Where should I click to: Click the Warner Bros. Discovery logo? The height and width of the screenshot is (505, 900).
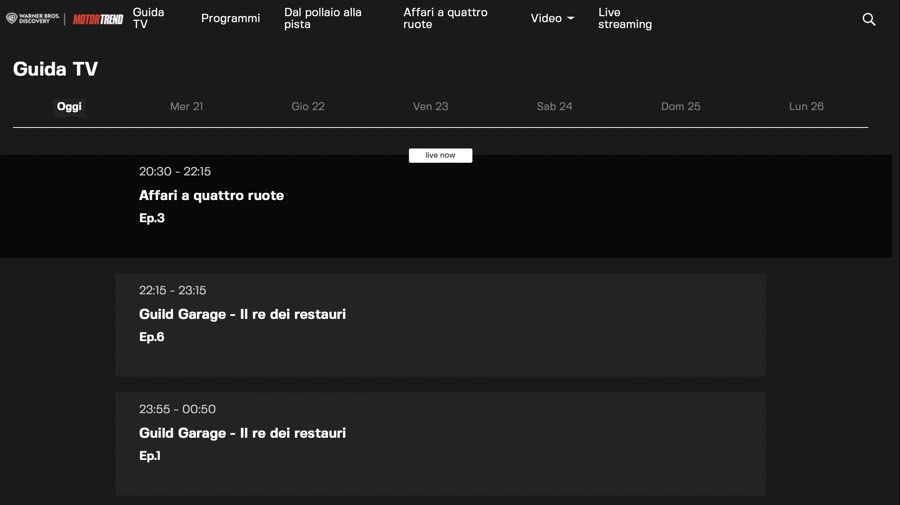click(33, 18)
